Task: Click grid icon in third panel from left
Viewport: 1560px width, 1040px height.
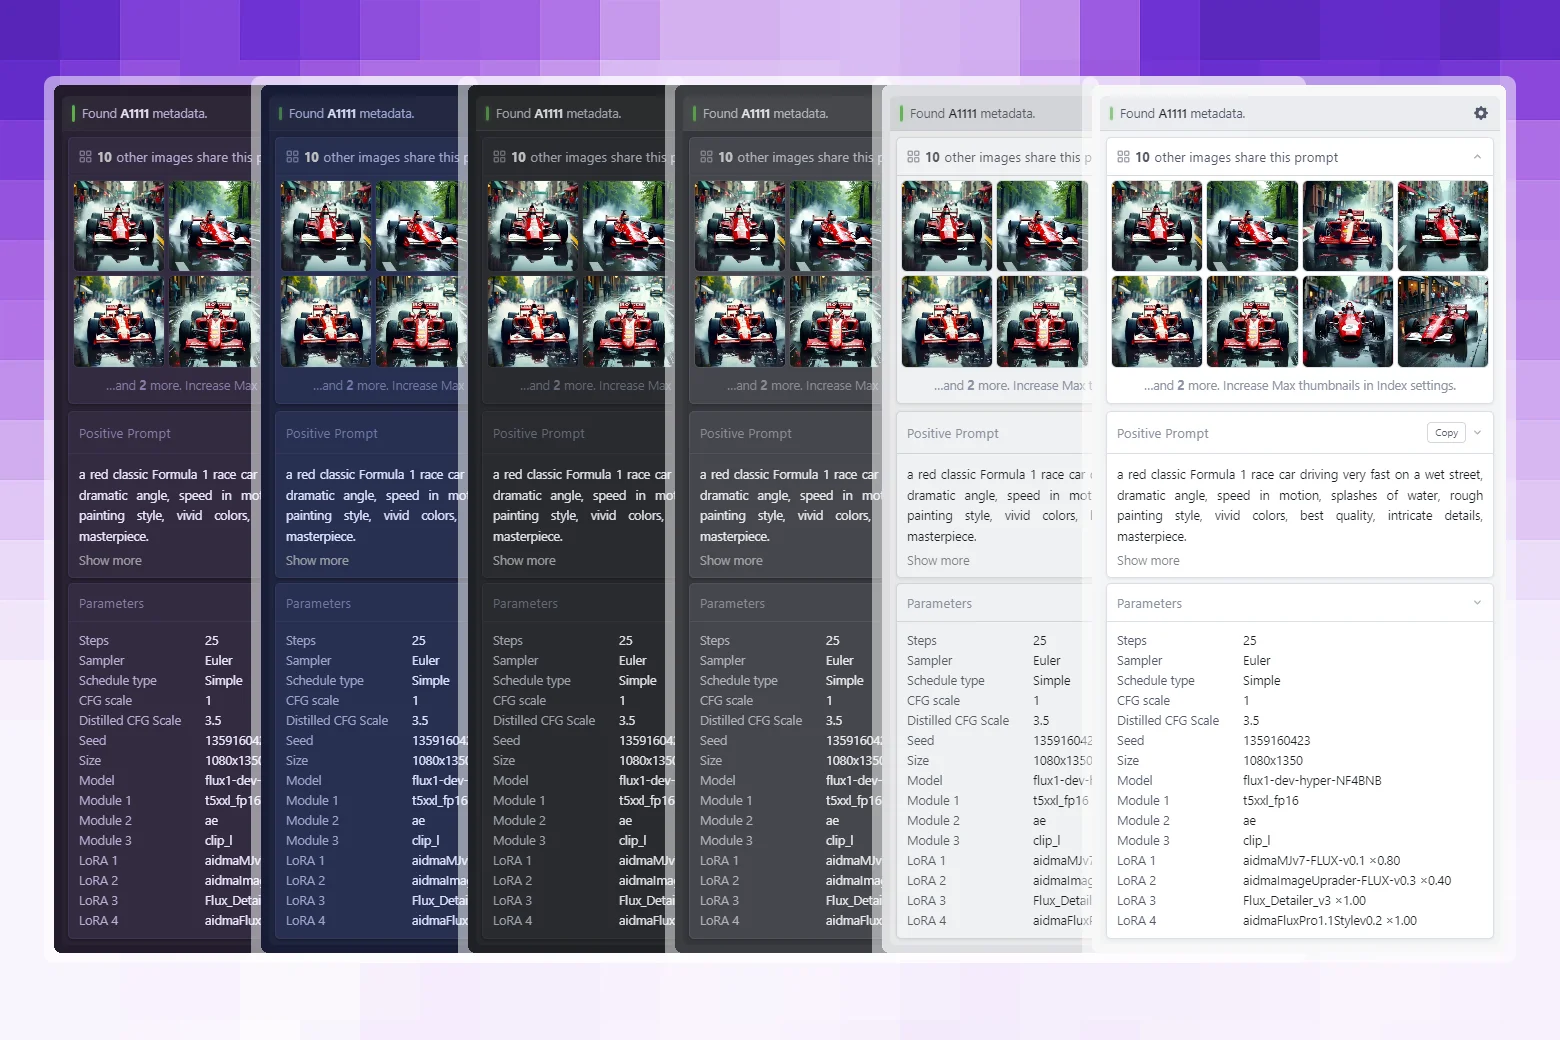Action: [x=499, y=157]
